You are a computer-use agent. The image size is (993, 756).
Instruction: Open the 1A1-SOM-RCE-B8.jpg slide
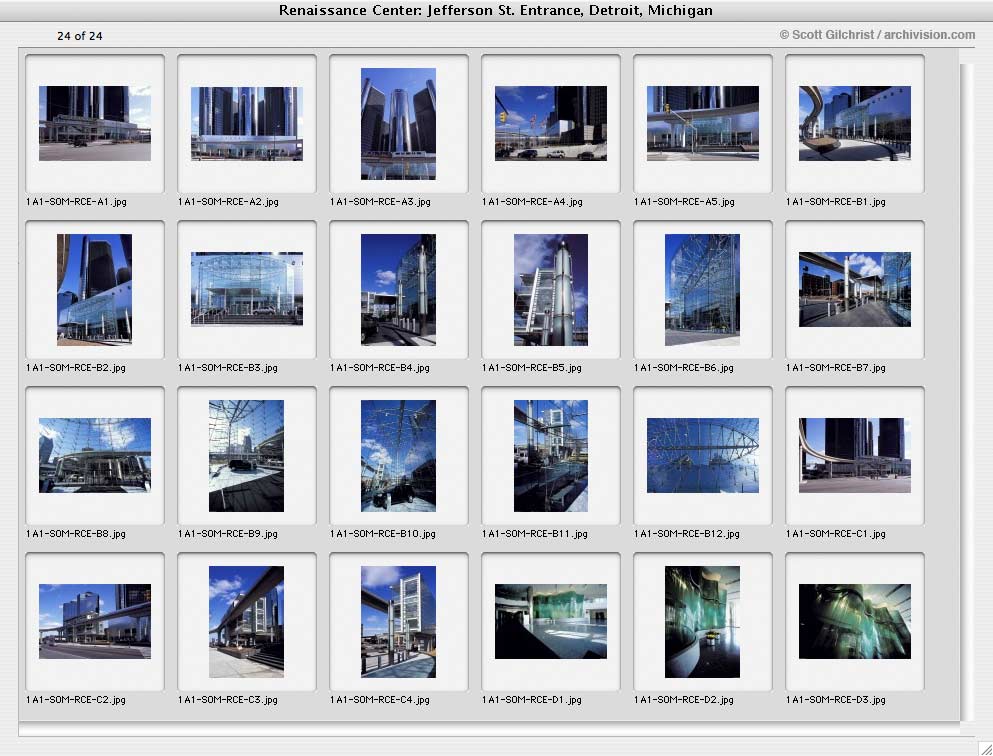95,455
